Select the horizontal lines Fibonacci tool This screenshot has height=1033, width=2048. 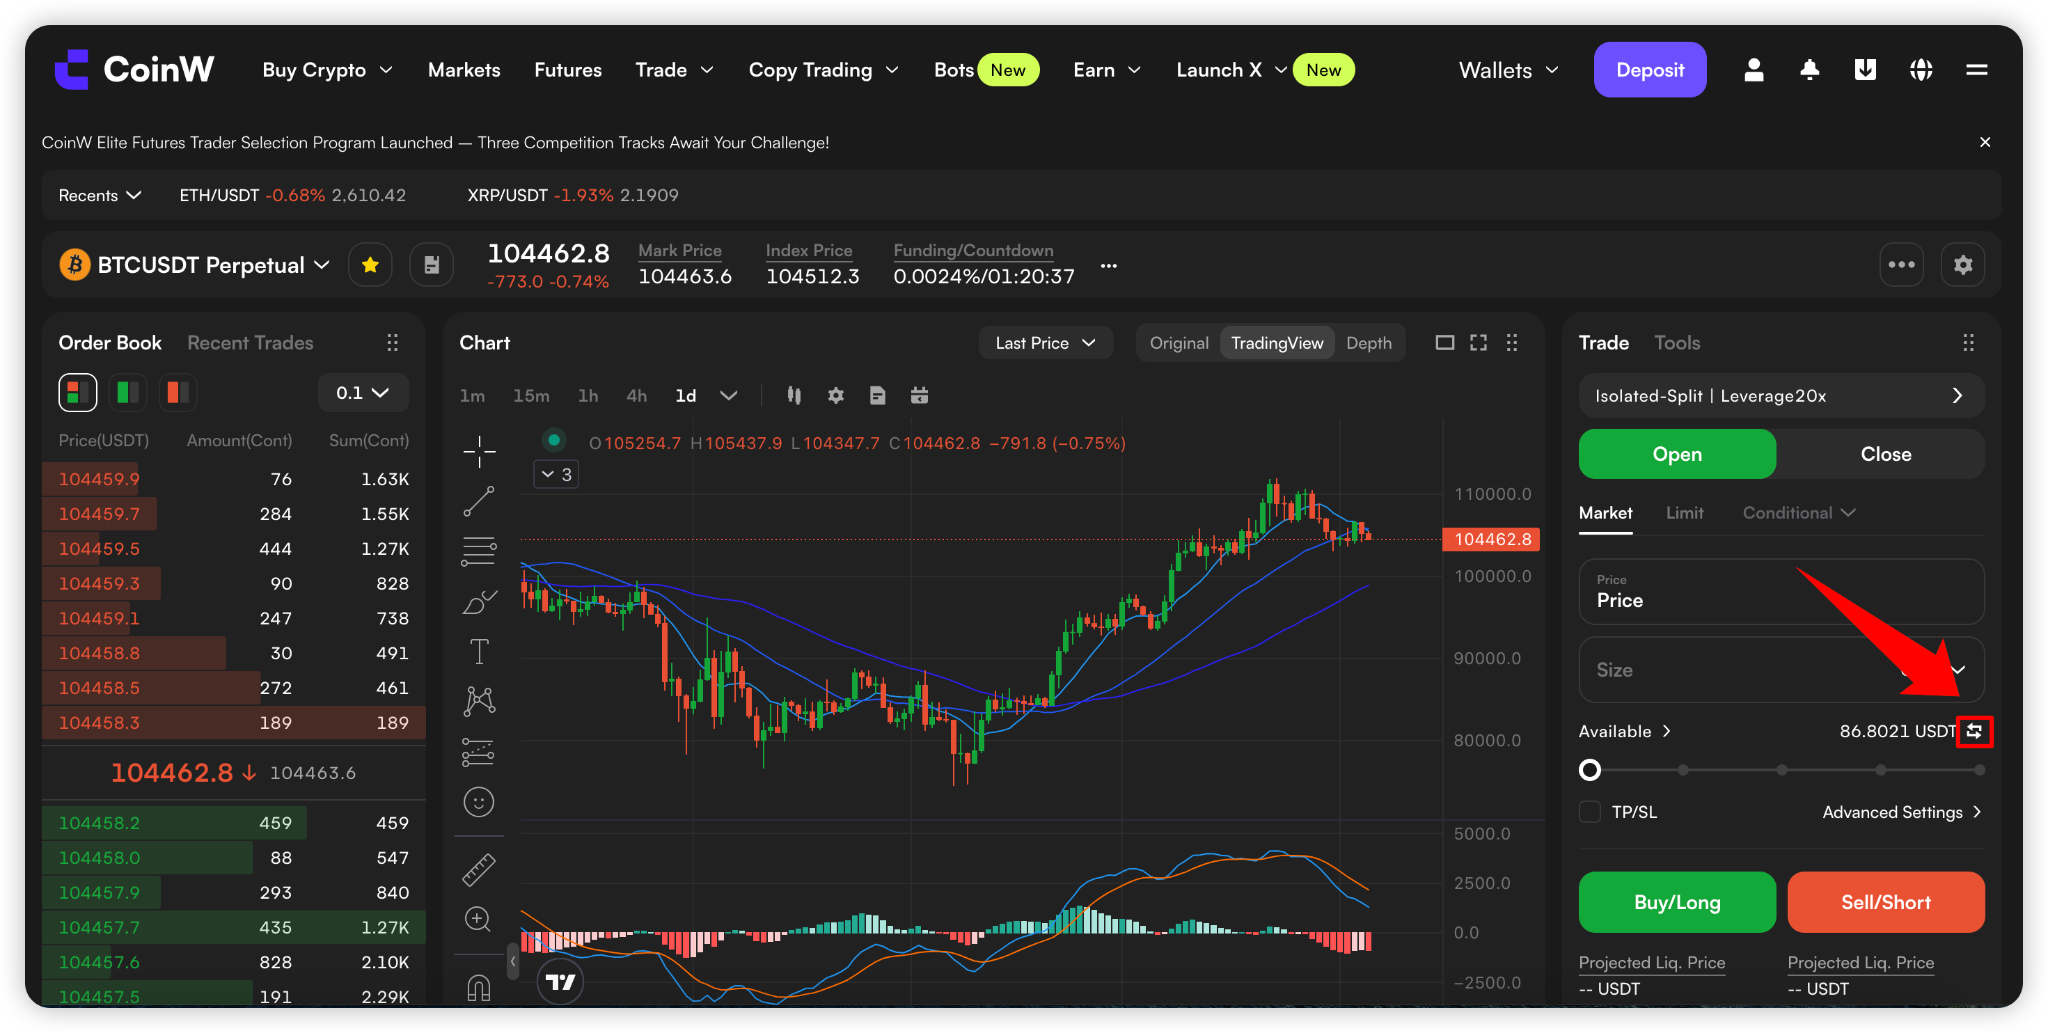coord(479,551)
